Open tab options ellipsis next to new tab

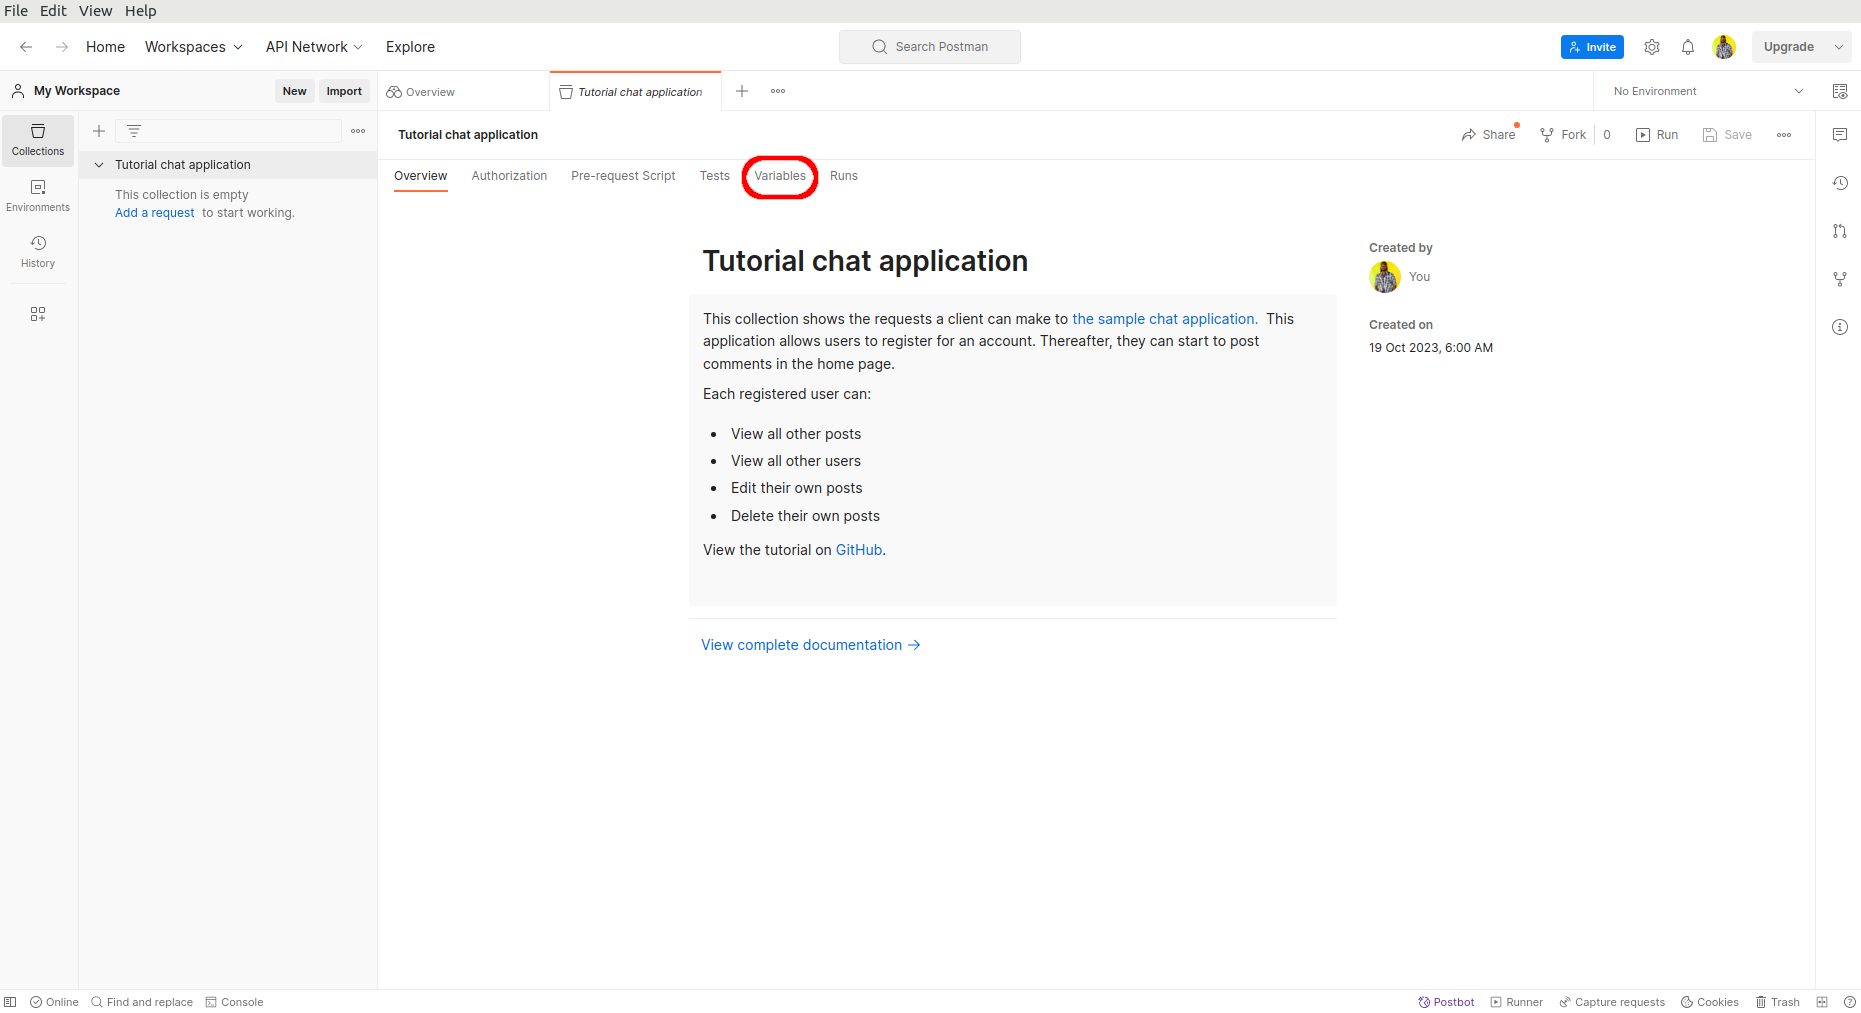click(x=778, y=91)
